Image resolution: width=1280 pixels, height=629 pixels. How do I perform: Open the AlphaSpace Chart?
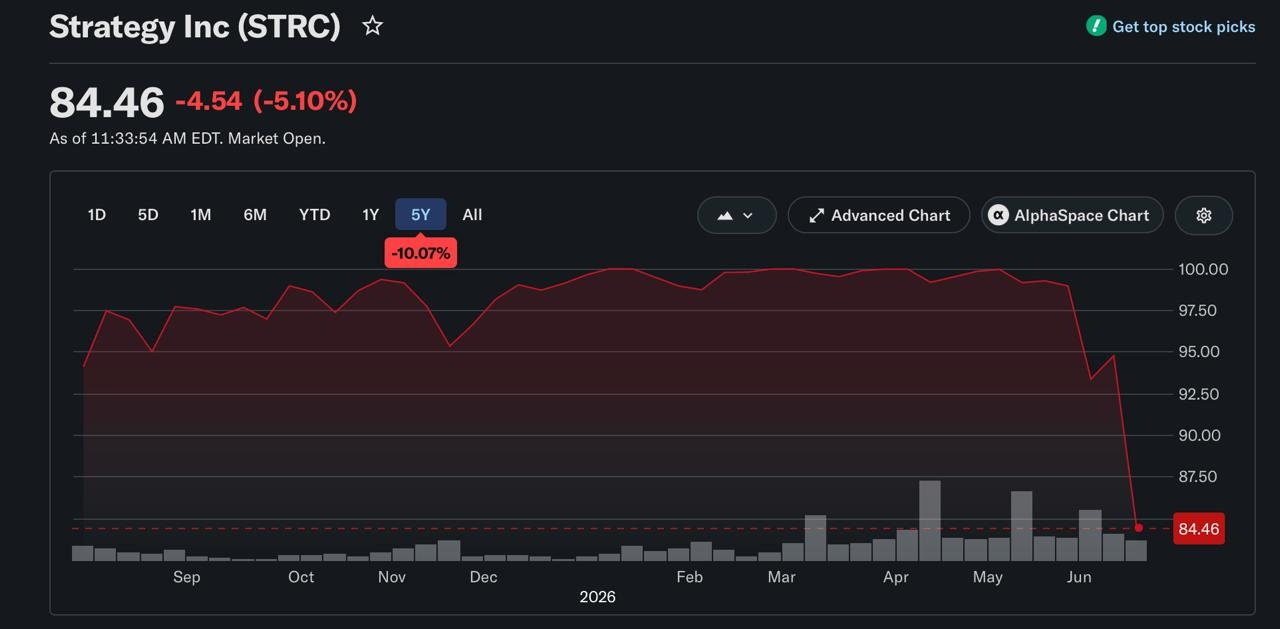click(x=1072, y=215)
